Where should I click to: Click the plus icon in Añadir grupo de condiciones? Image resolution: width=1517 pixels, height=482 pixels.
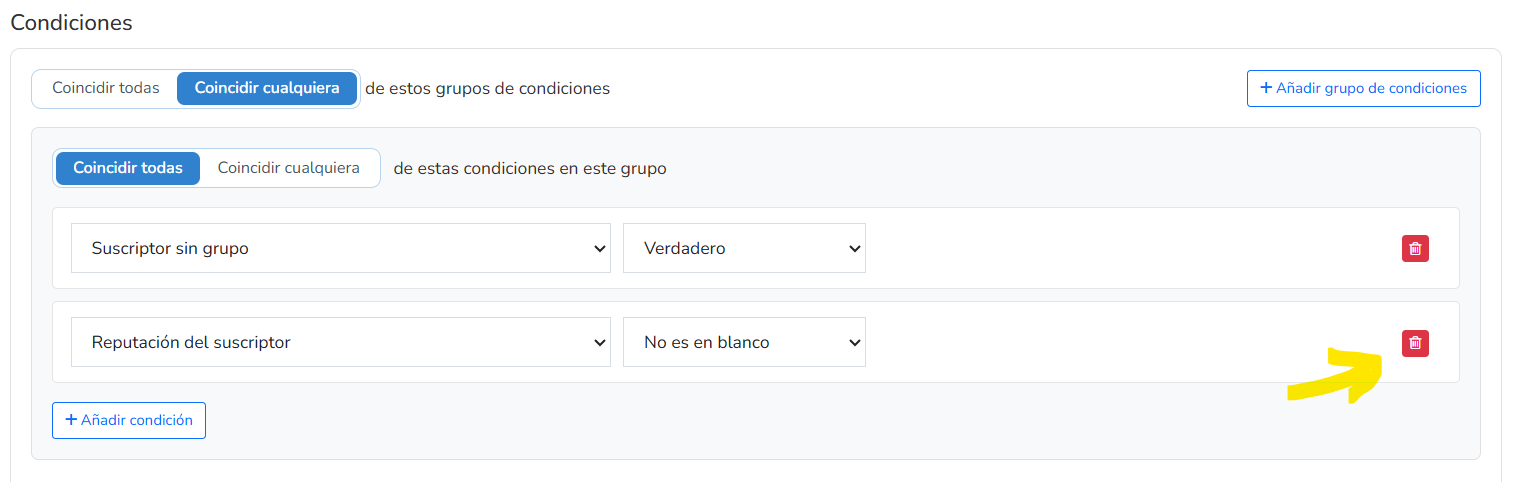tap(1266, 88)
